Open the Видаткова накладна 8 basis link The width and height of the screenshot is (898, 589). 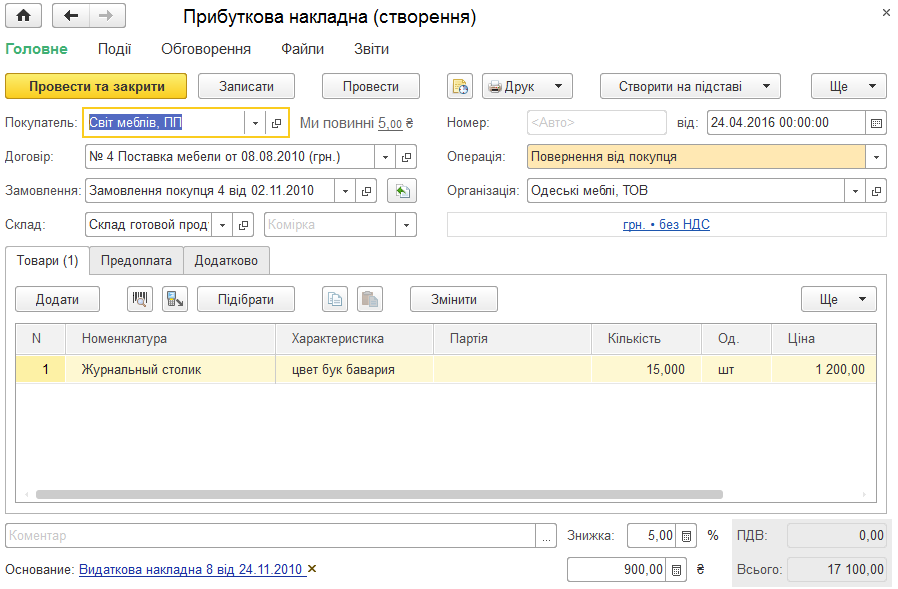[x=190, y=570]
